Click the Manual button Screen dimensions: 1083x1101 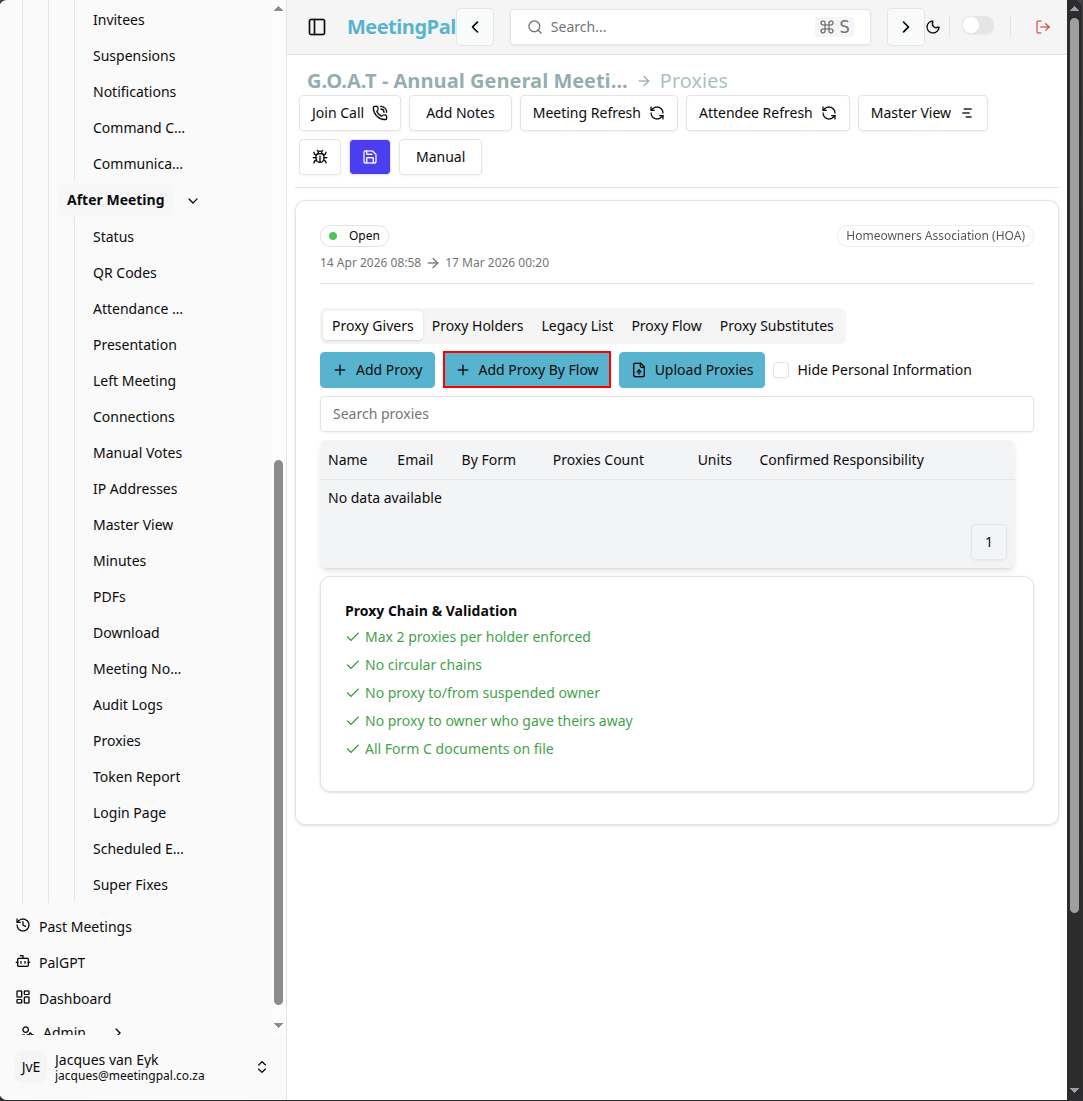point(440,157)
